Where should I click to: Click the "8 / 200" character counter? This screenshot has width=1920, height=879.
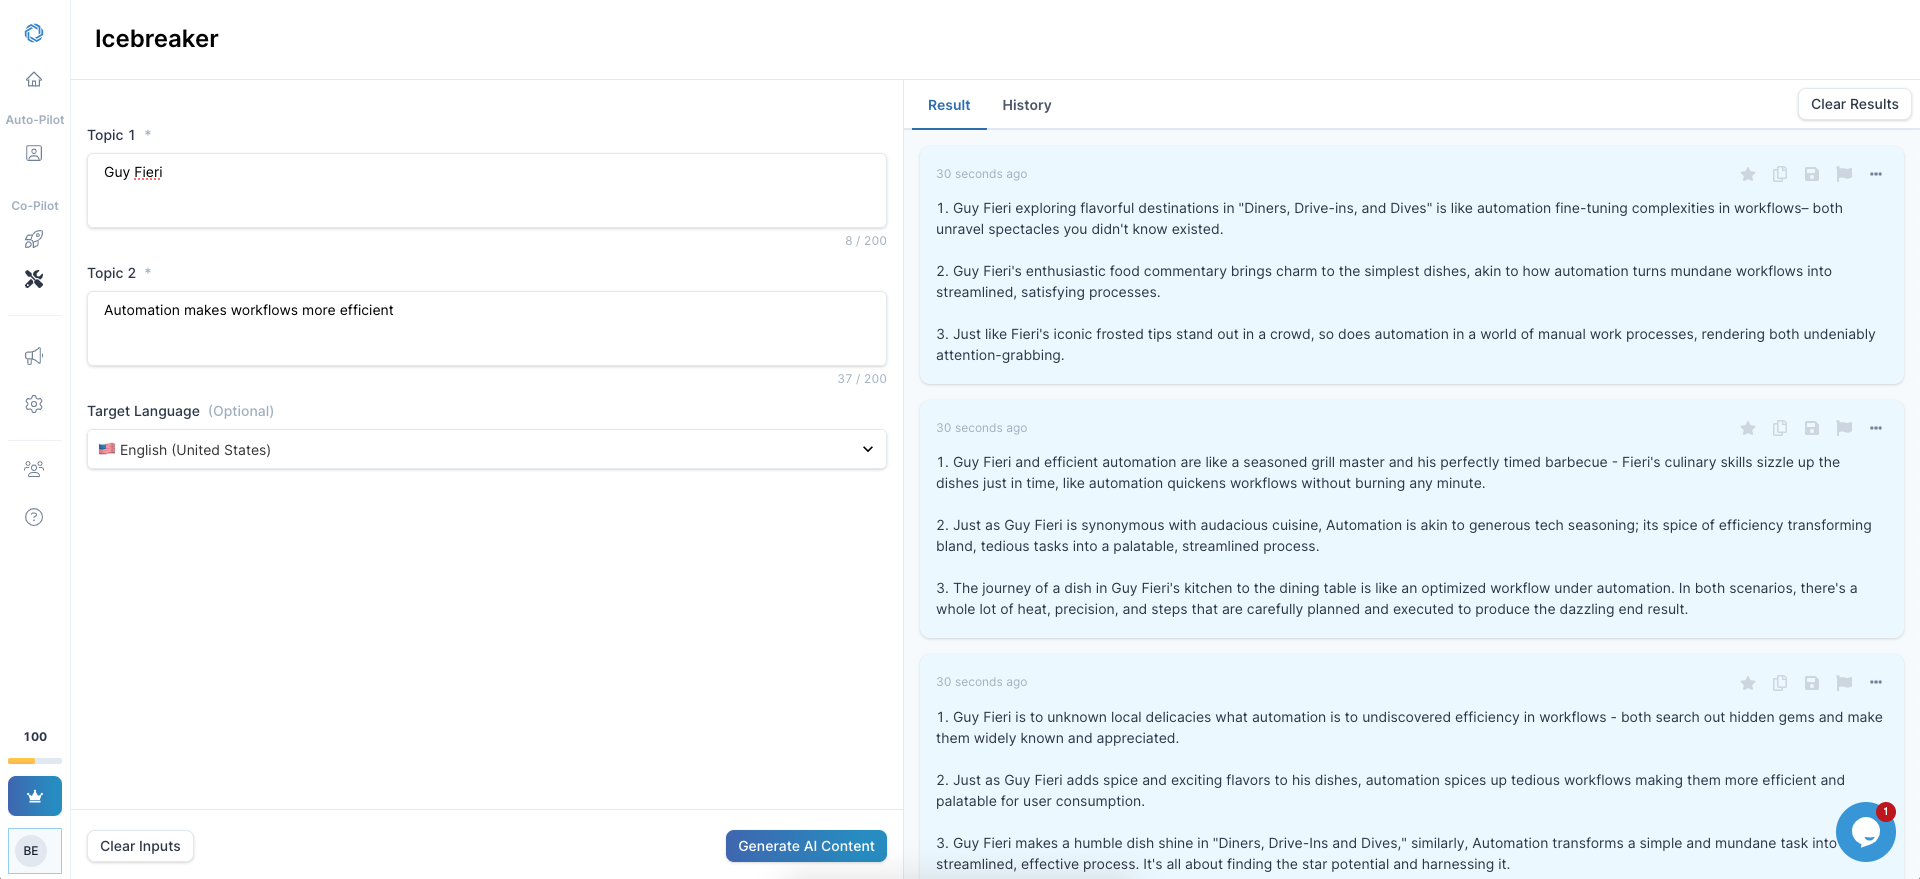tap(866, 241)
